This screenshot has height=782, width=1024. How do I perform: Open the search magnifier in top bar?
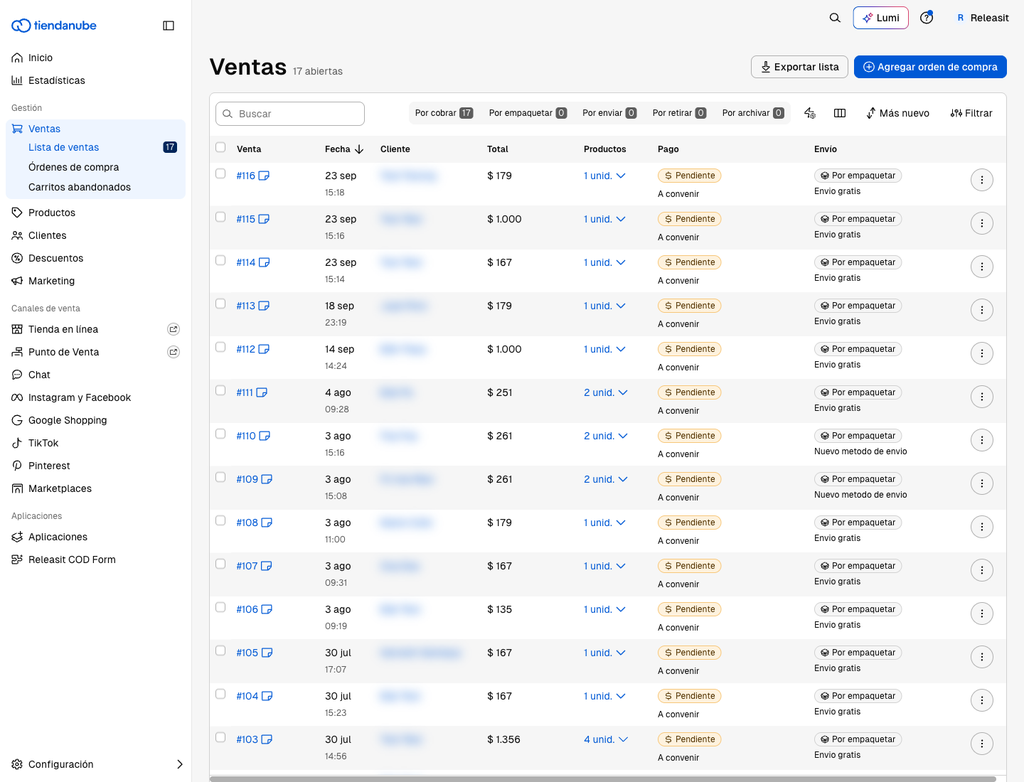coord(835,18)
